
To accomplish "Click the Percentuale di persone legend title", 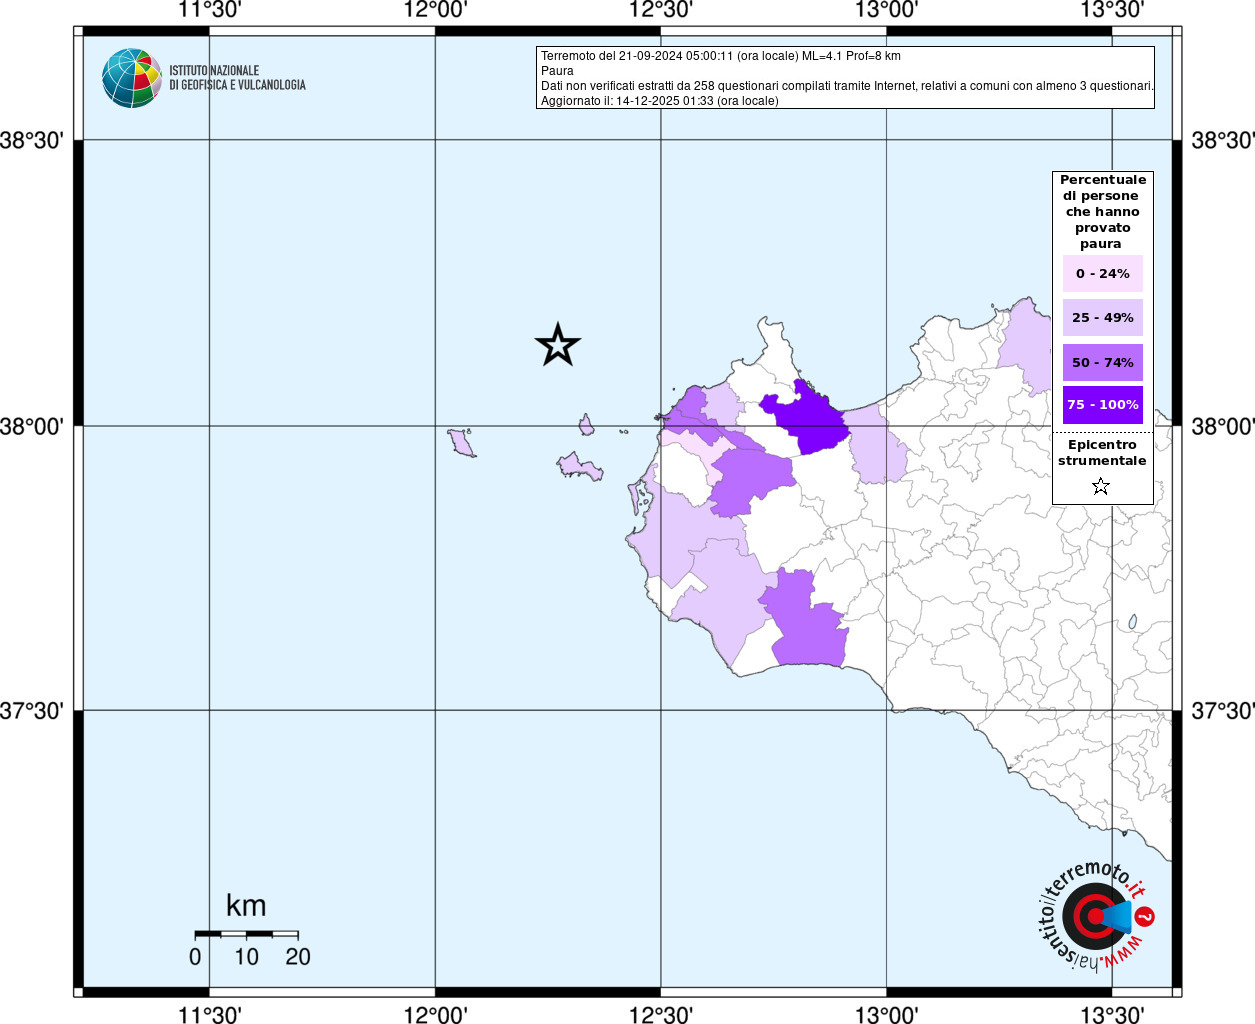I will [x=1102, y=211].
